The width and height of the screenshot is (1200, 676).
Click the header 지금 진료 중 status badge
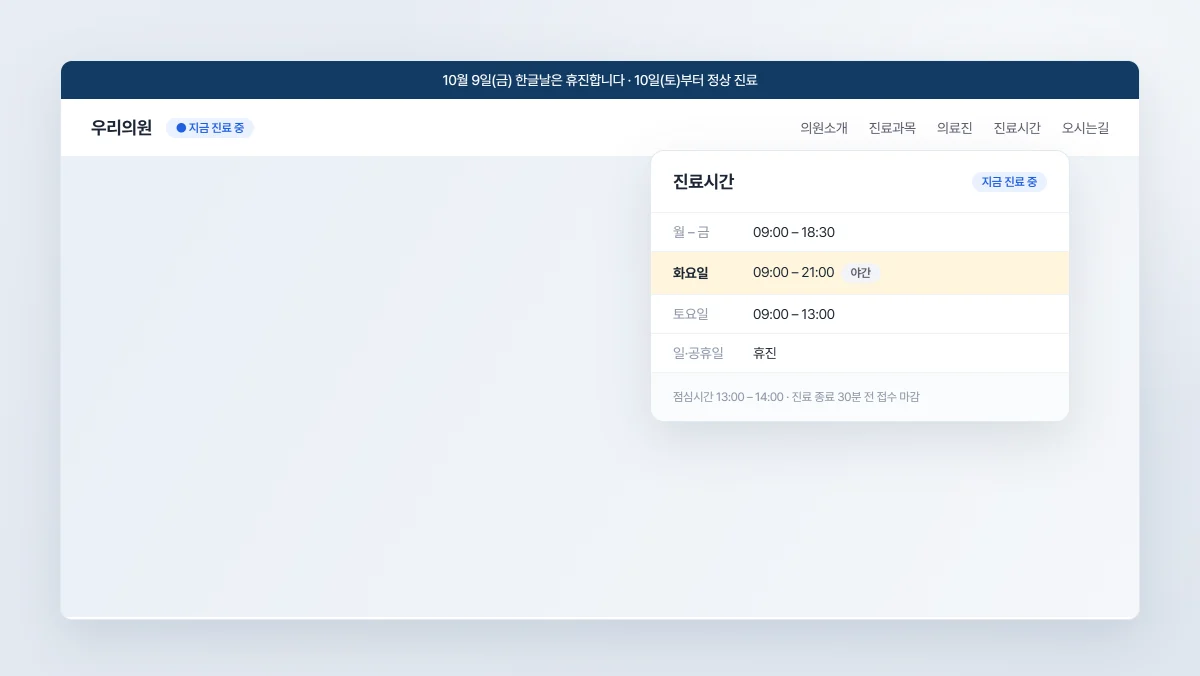pos(210,128)
